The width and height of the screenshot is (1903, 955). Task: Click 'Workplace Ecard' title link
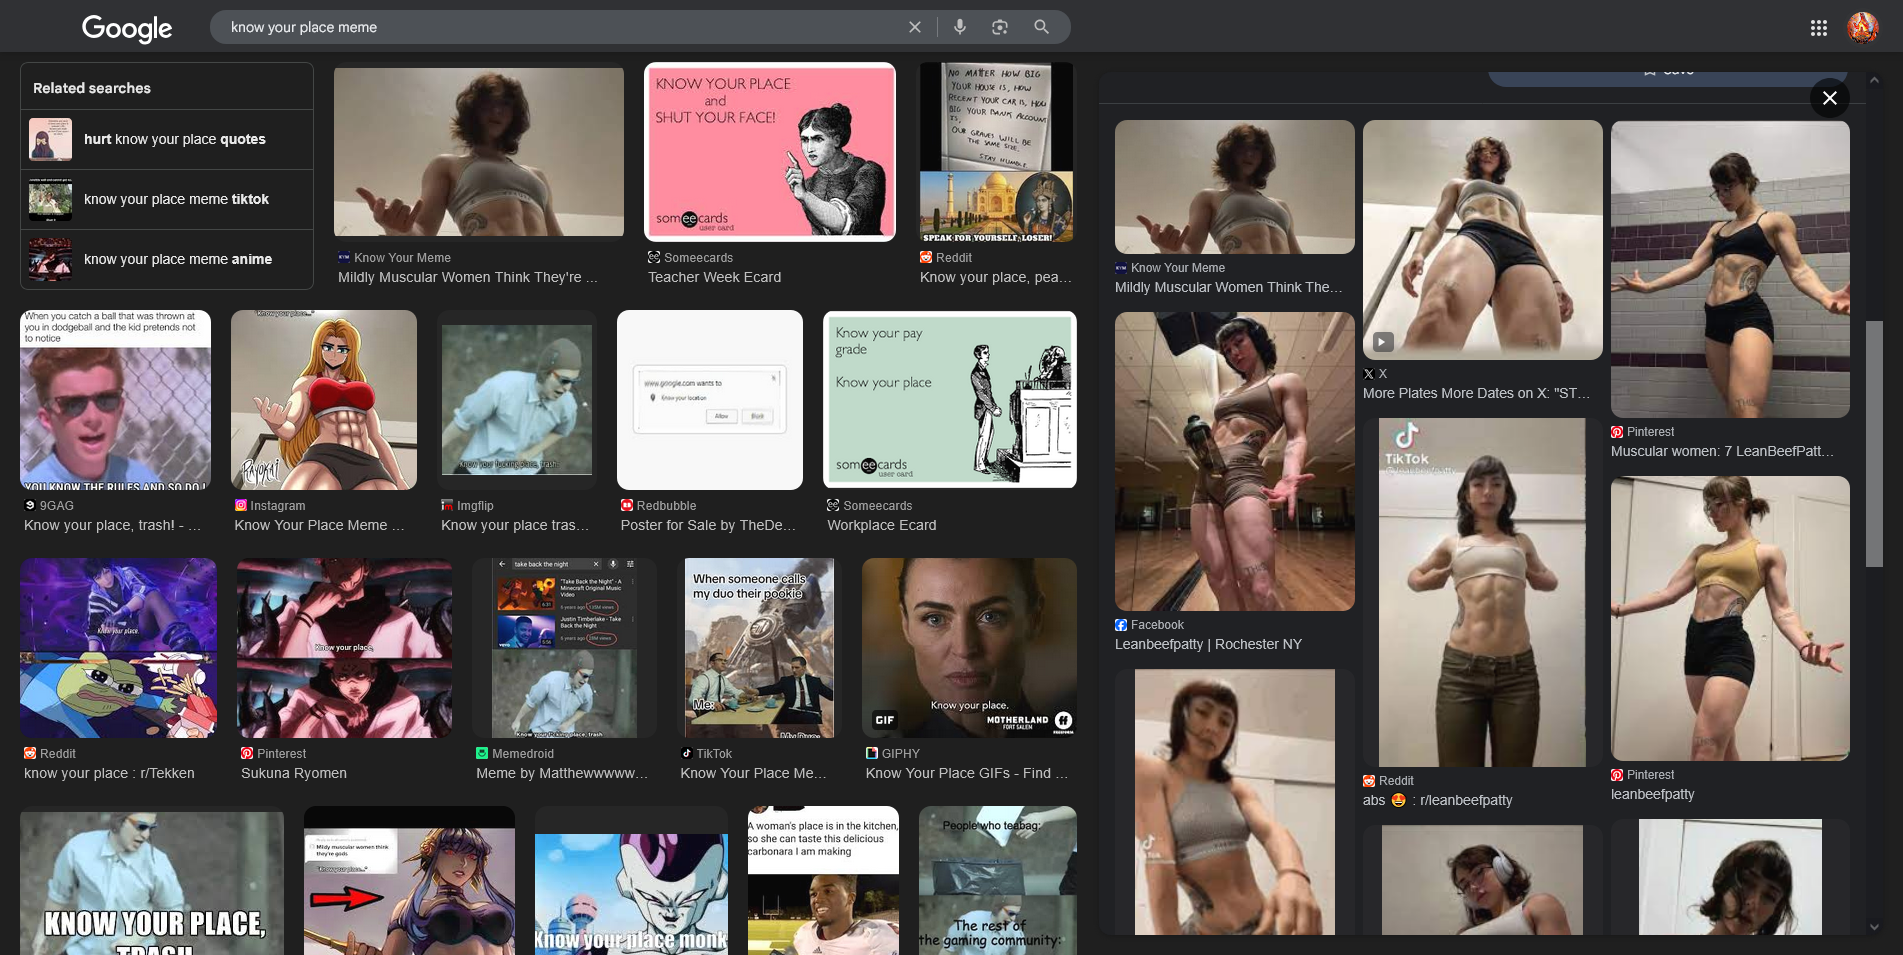tap(882, 525)
